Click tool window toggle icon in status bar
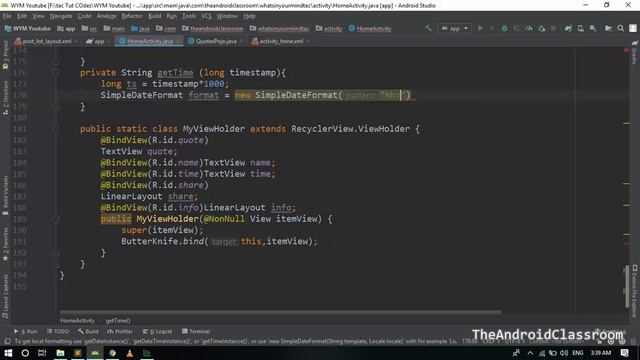The height and width of the screenshot is (360, 640). [7, 341]
